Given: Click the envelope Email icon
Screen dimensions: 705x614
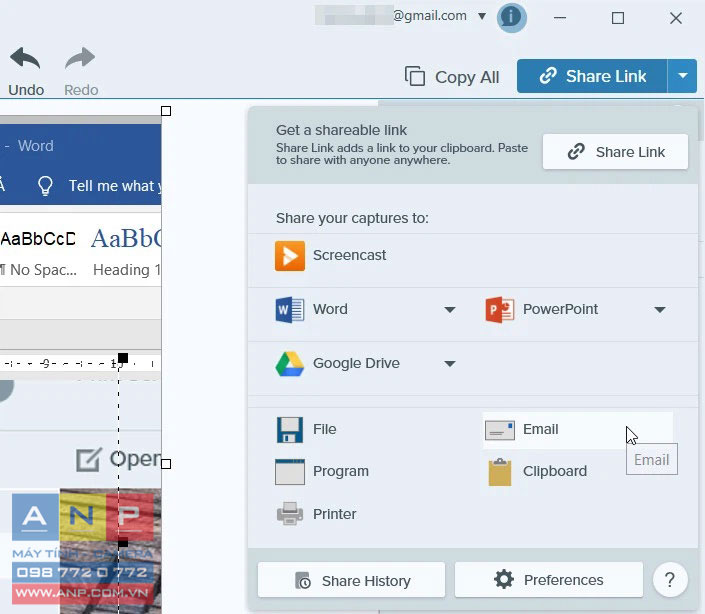Looking at the screenshot, I should (500, 430).
